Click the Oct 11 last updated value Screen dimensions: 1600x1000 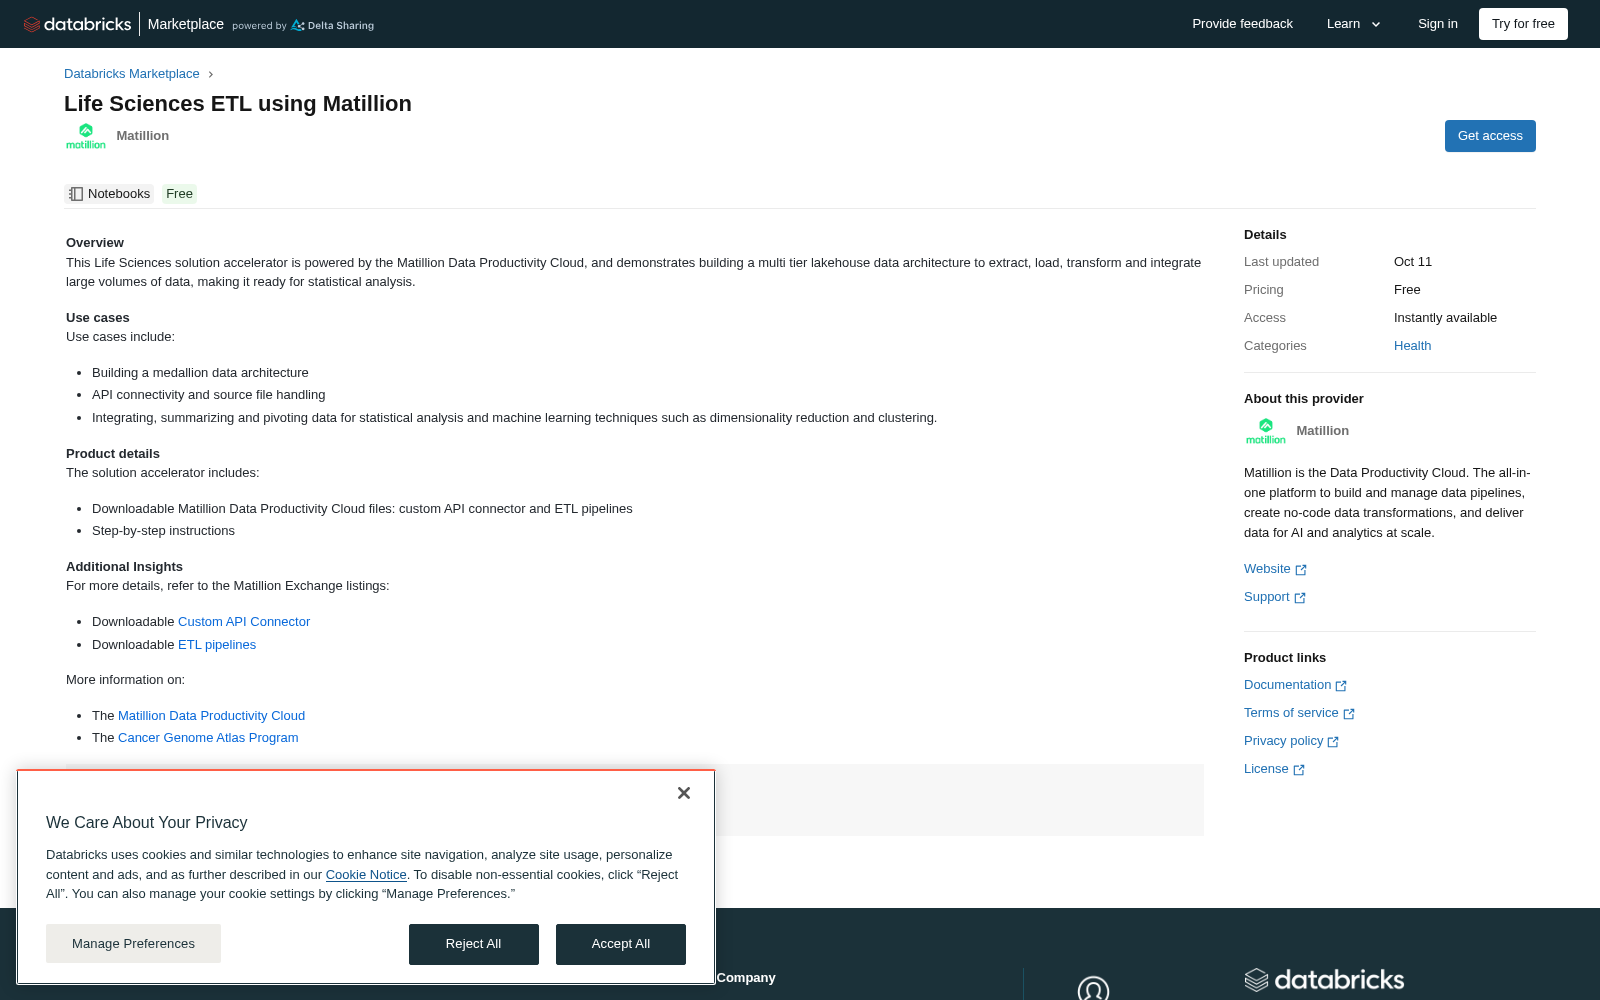tap(1413, 262)
